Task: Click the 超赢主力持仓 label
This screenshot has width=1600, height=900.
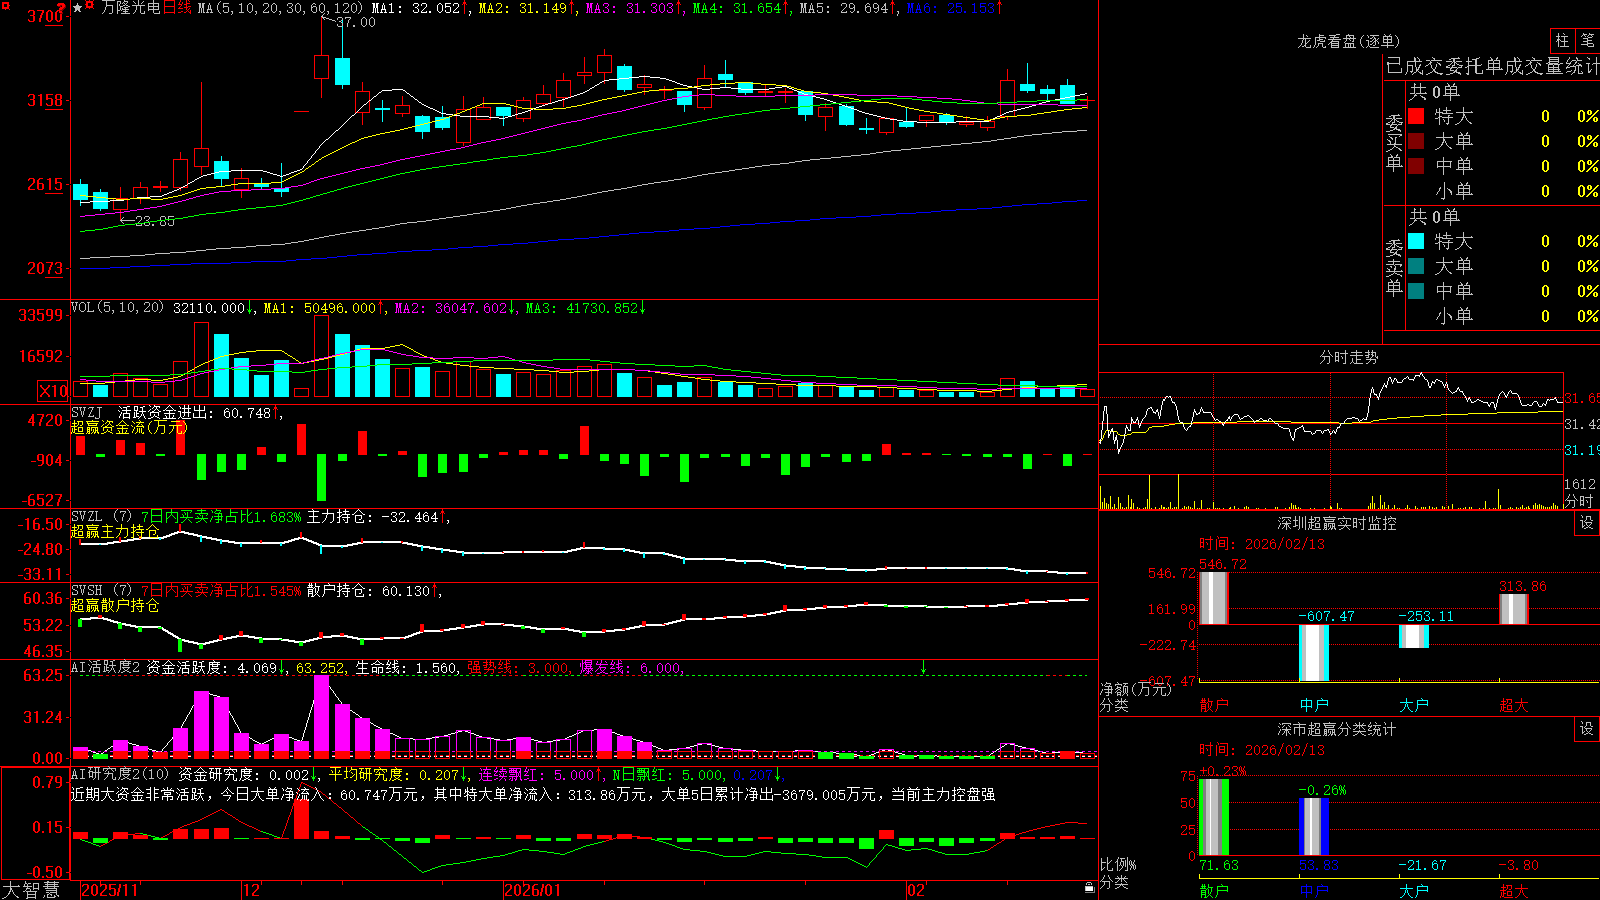Action: click(x=115, y=531)
